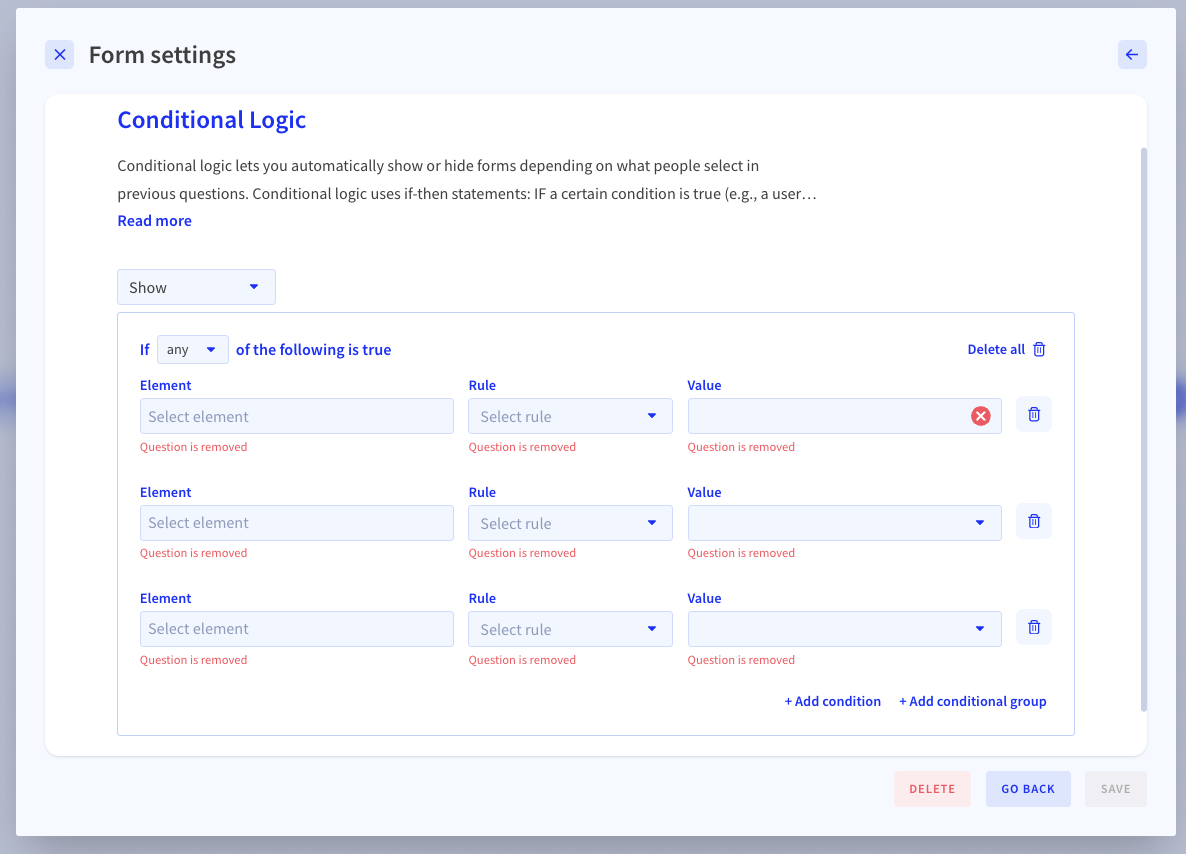Open the third row's Select rule dropdown
The image size is (1186, 854).
570,629
